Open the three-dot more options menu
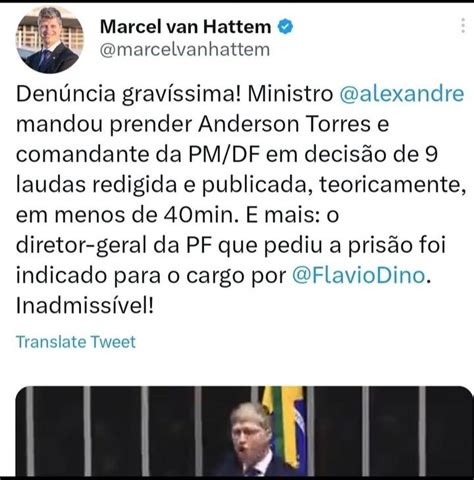 463,26
